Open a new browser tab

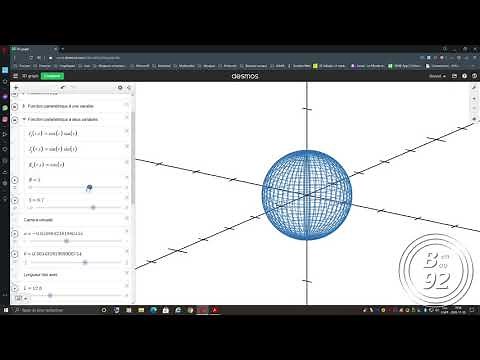63,49
